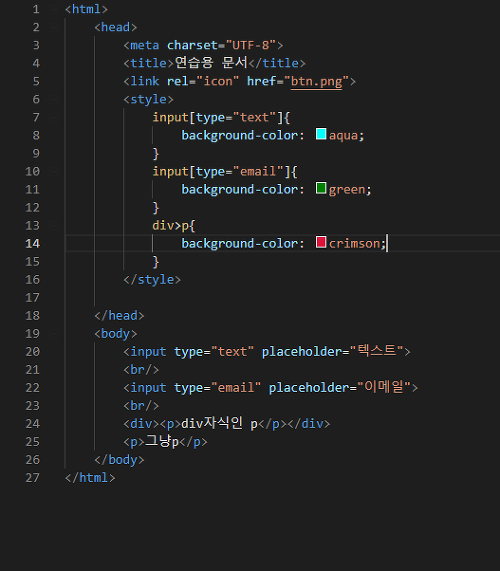Click the href attribute name on line 5

click(x=261, y=81)
